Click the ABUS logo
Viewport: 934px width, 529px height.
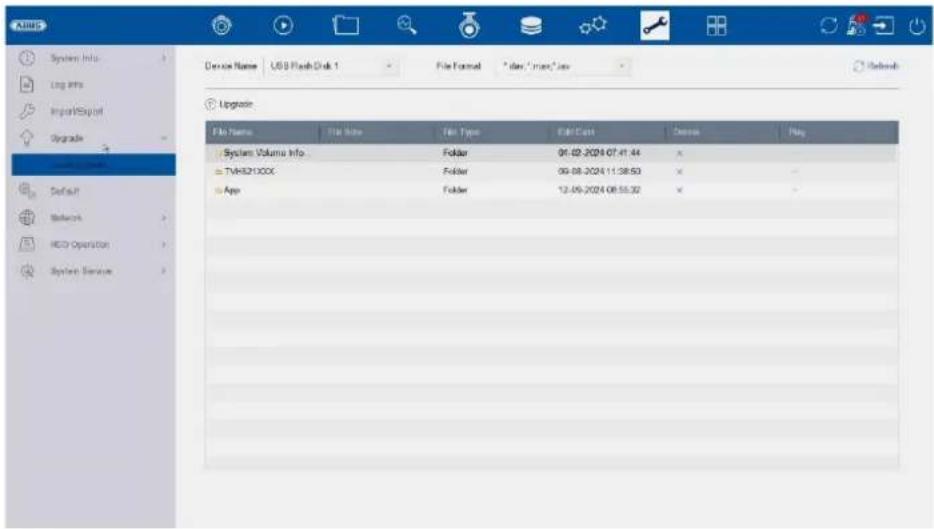pos(28,26)
